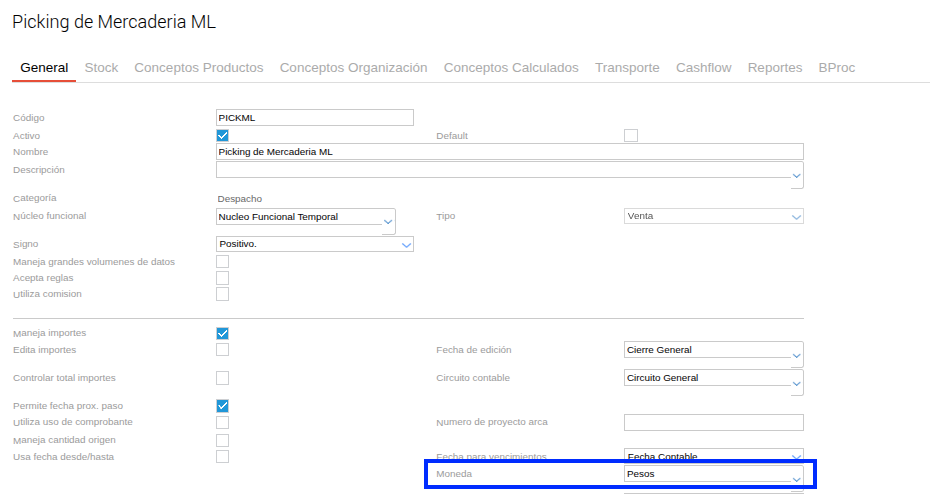Enable the Acepta reglas checkbox

click(223, 278)
